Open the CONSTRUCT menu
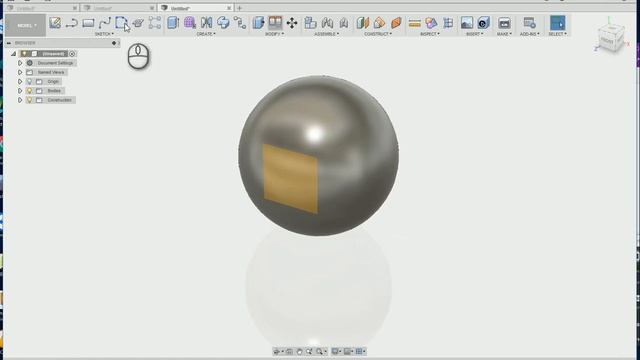 378,34
